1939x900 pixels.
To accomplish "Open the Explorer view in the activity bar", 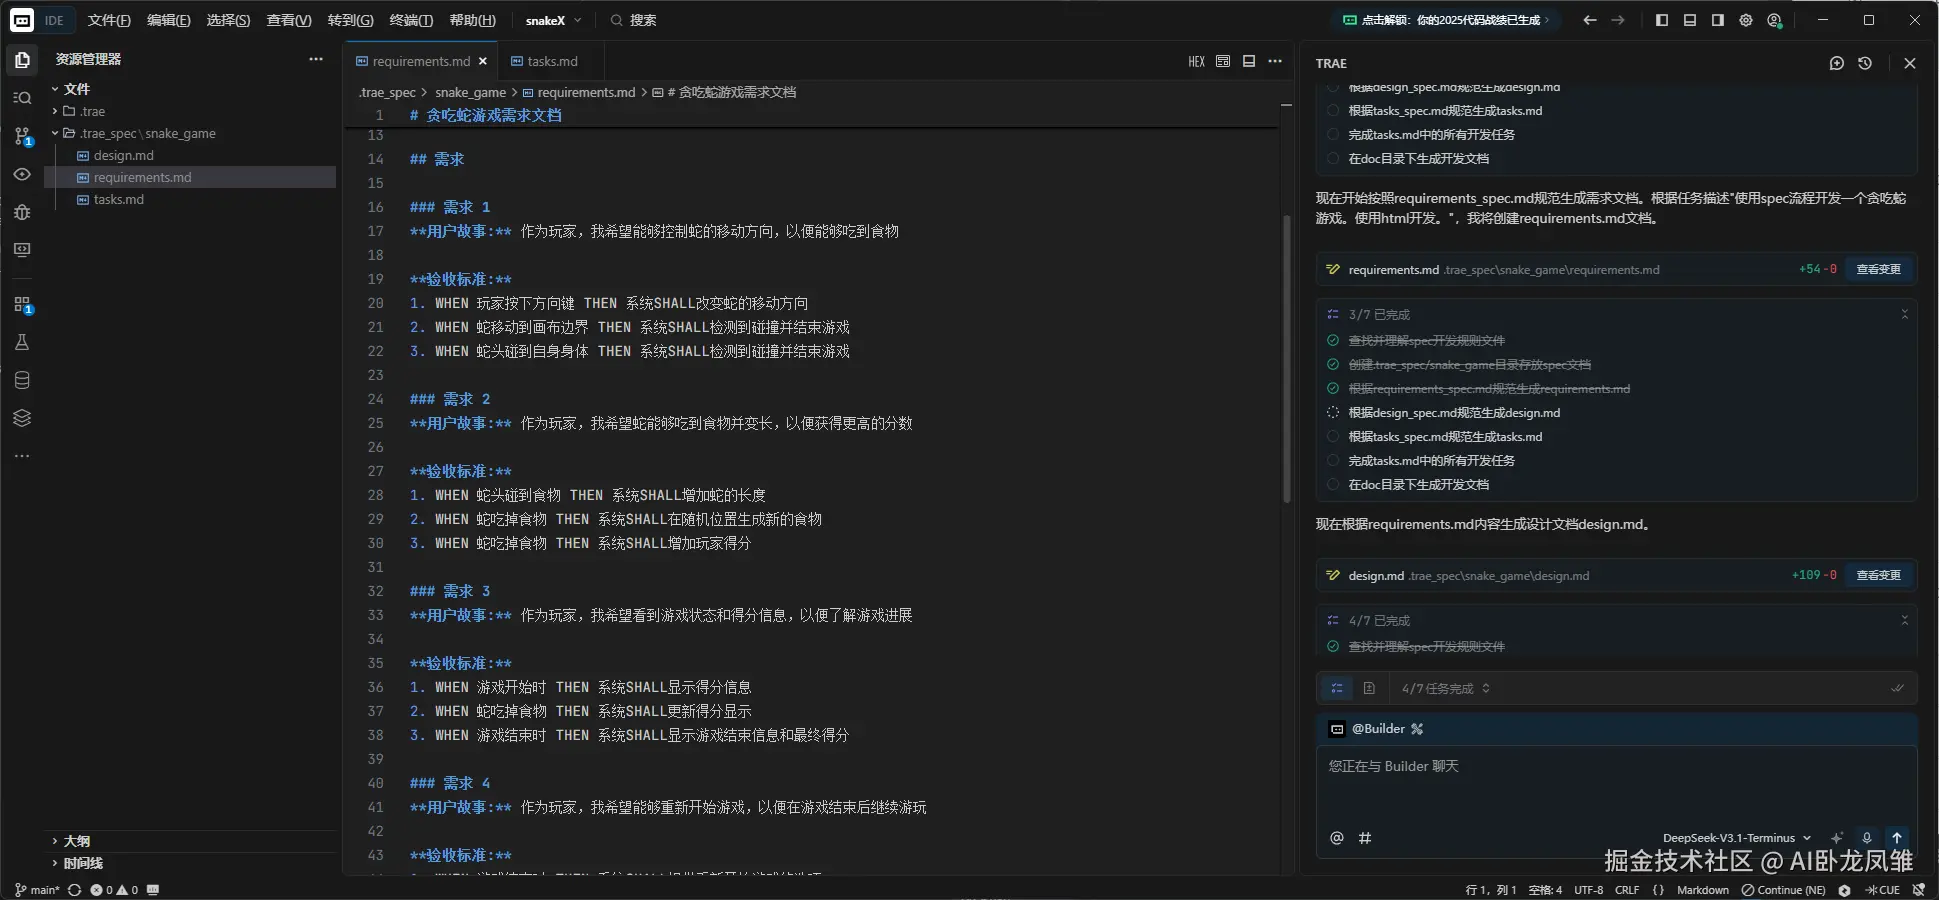I will coord(22,60).
